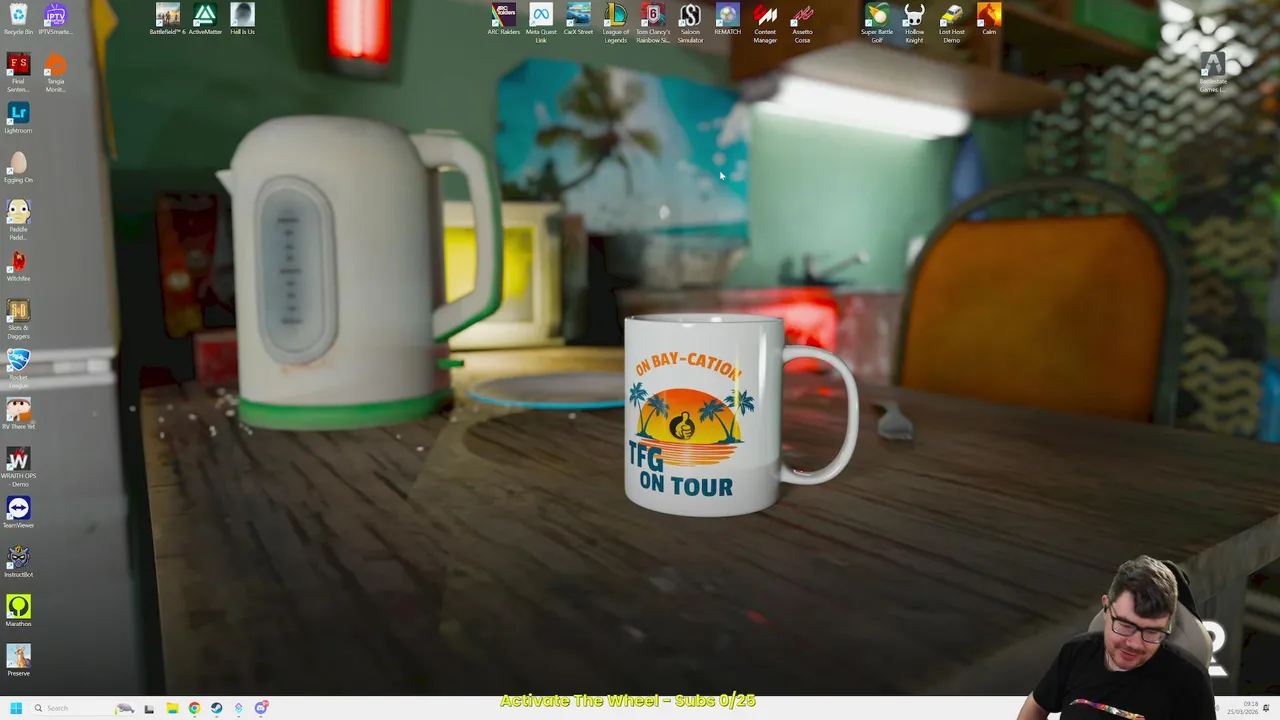Viewport: 1280px width, 720px height.
Task: Launch League of Legends from desktop
Action: (616, 23)
